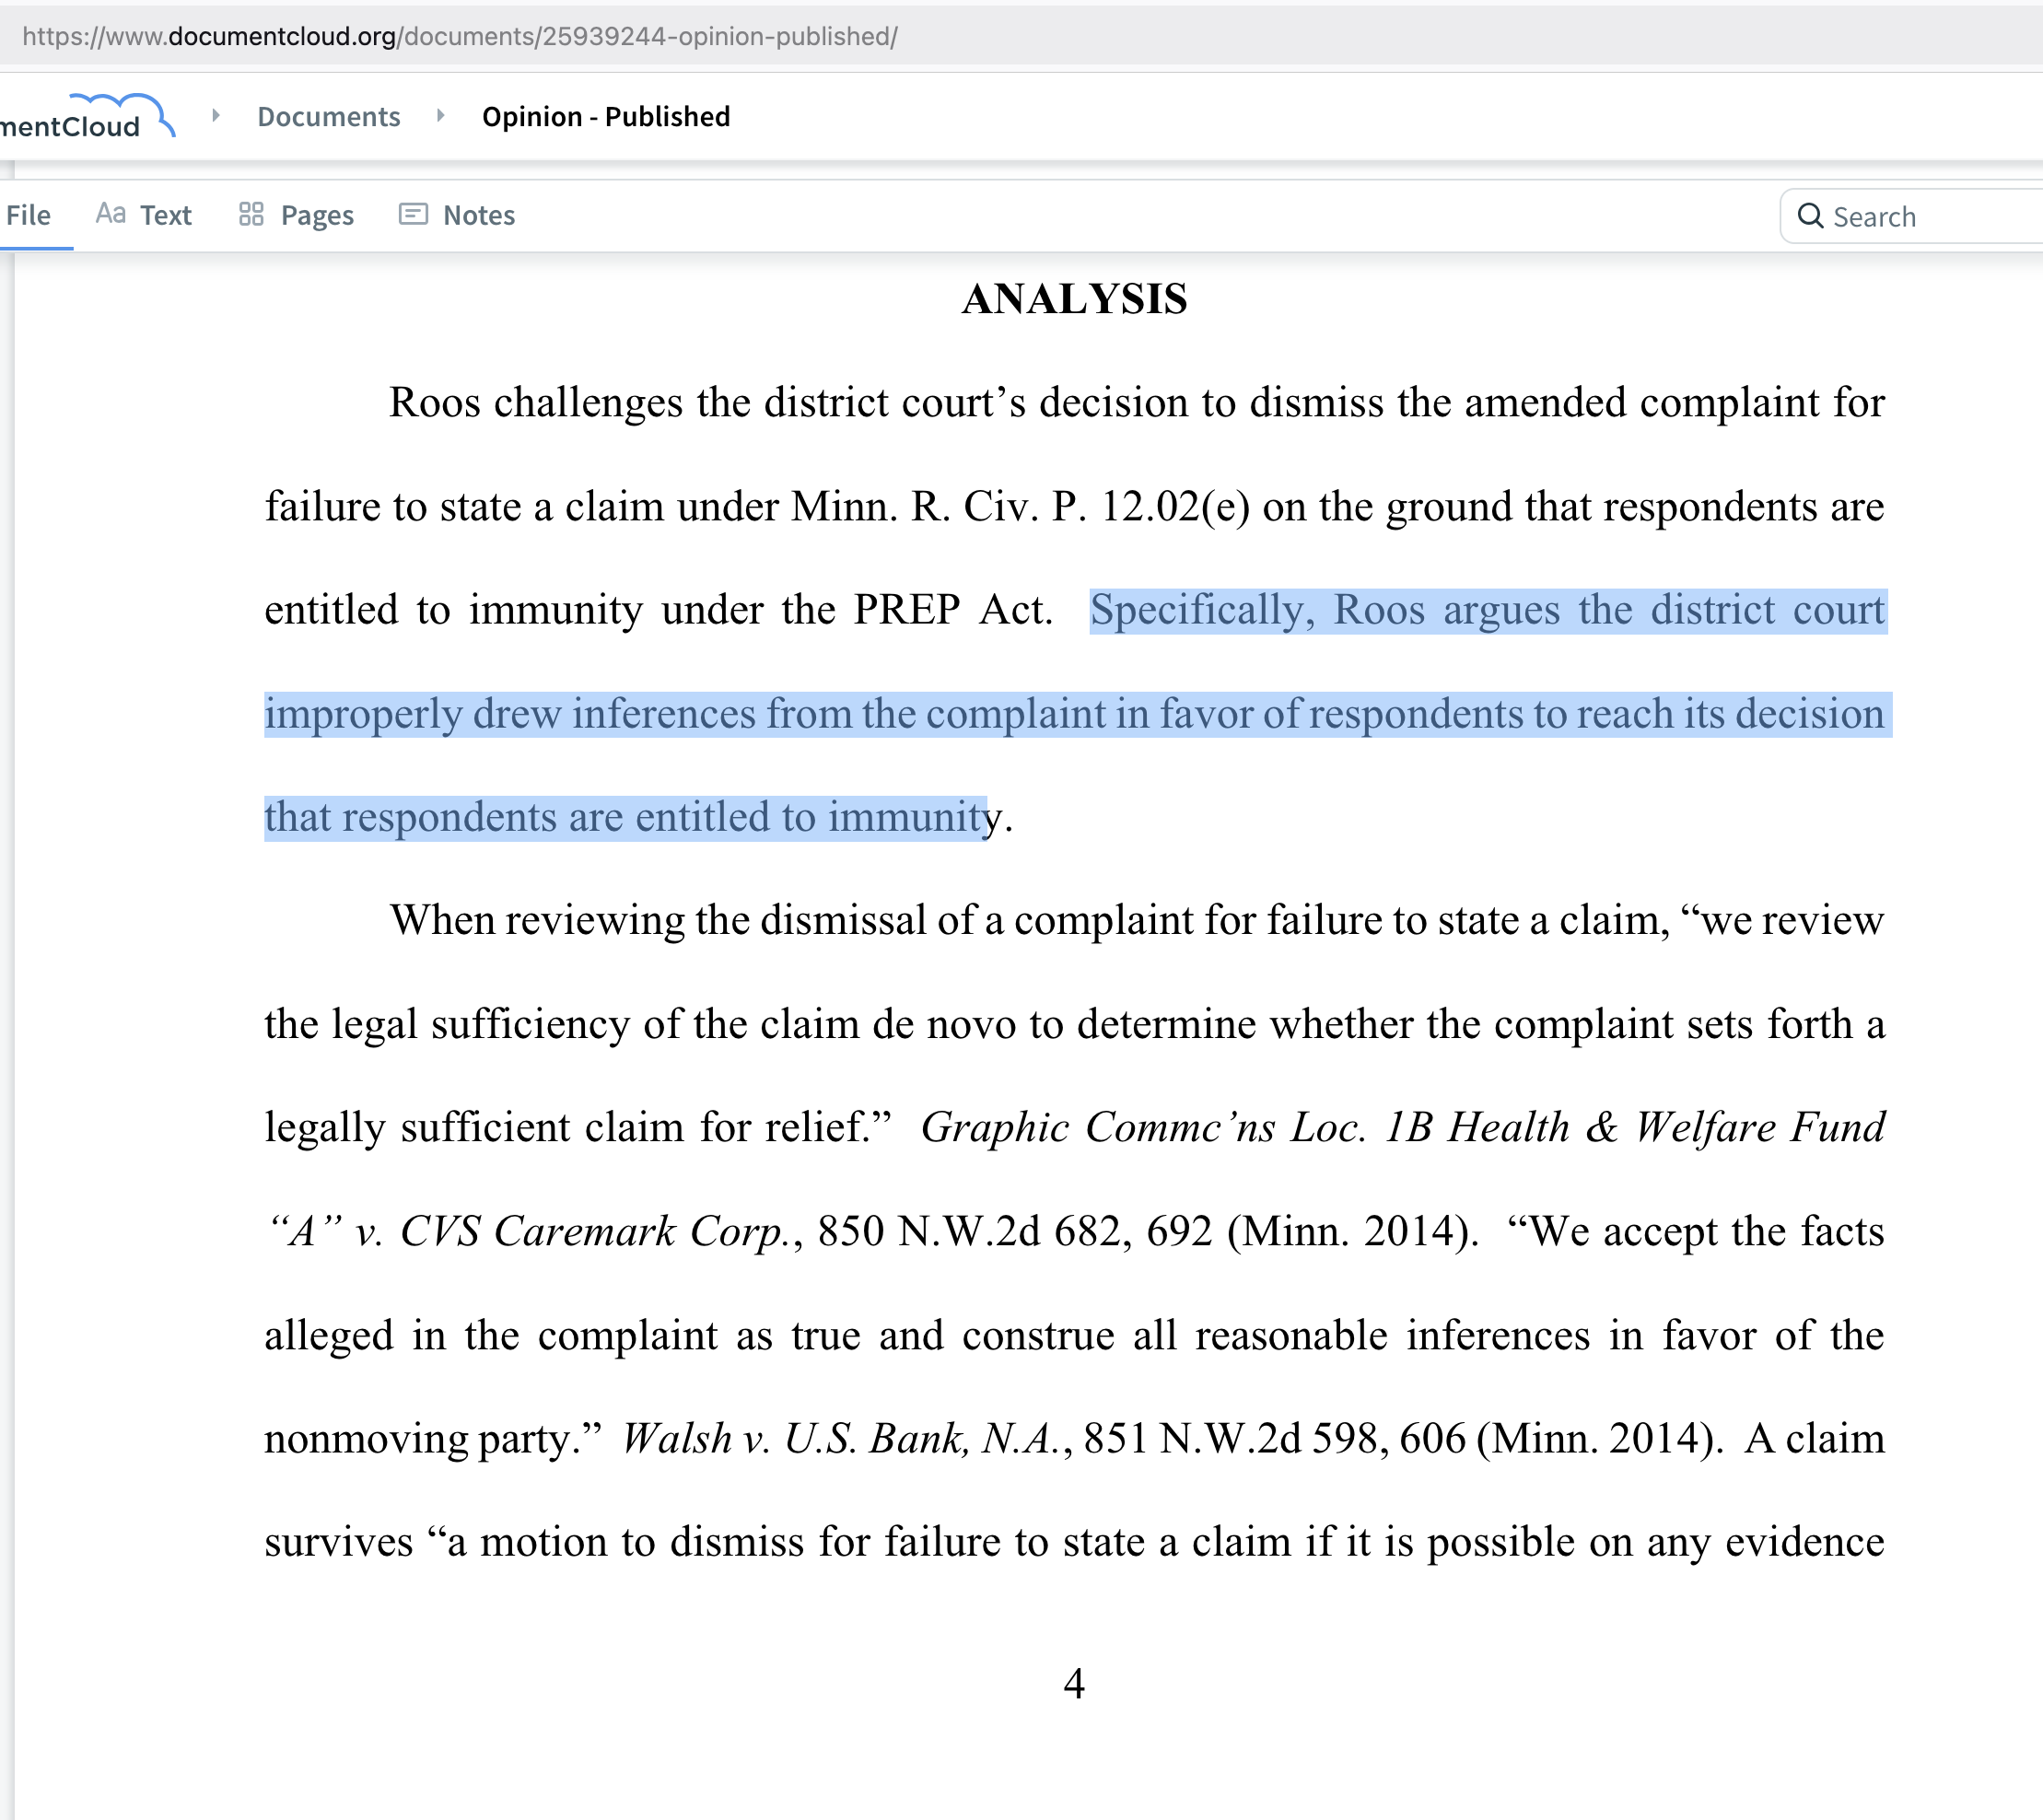Image resolution: width=2043 pixels, height=1820 pixels.
Task: Click the DocumentCloud logo
Action: pyautogui.click(x=88, y=116)
